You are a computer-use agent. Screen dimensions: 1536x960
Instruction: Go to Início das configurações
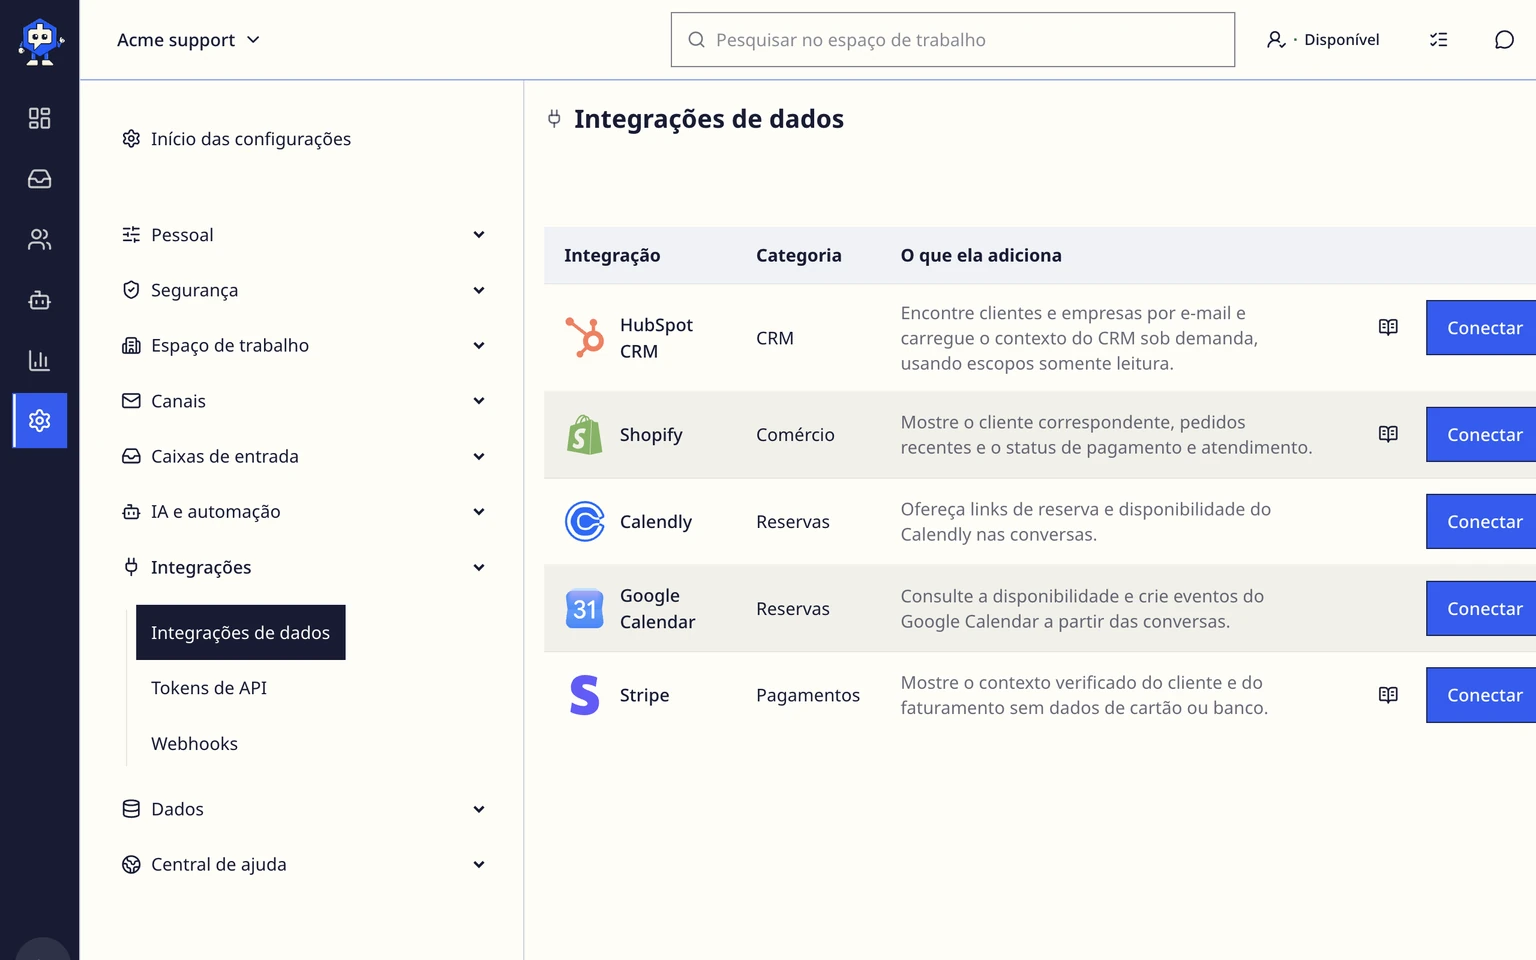point(237,139)
